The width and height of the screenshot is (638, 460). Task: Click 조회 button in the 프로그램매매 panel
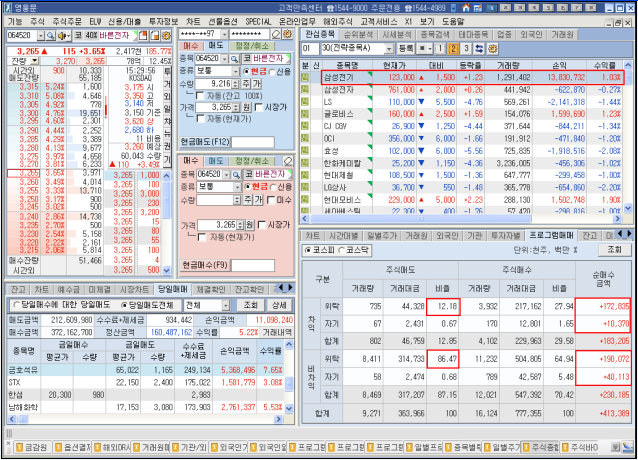click(x=614, y=250)
